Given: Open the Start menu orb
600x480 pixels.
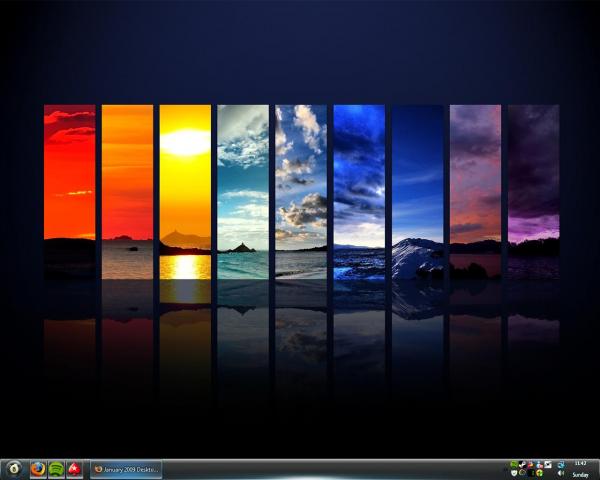Looking at the screenshot, I should (13, 468).
